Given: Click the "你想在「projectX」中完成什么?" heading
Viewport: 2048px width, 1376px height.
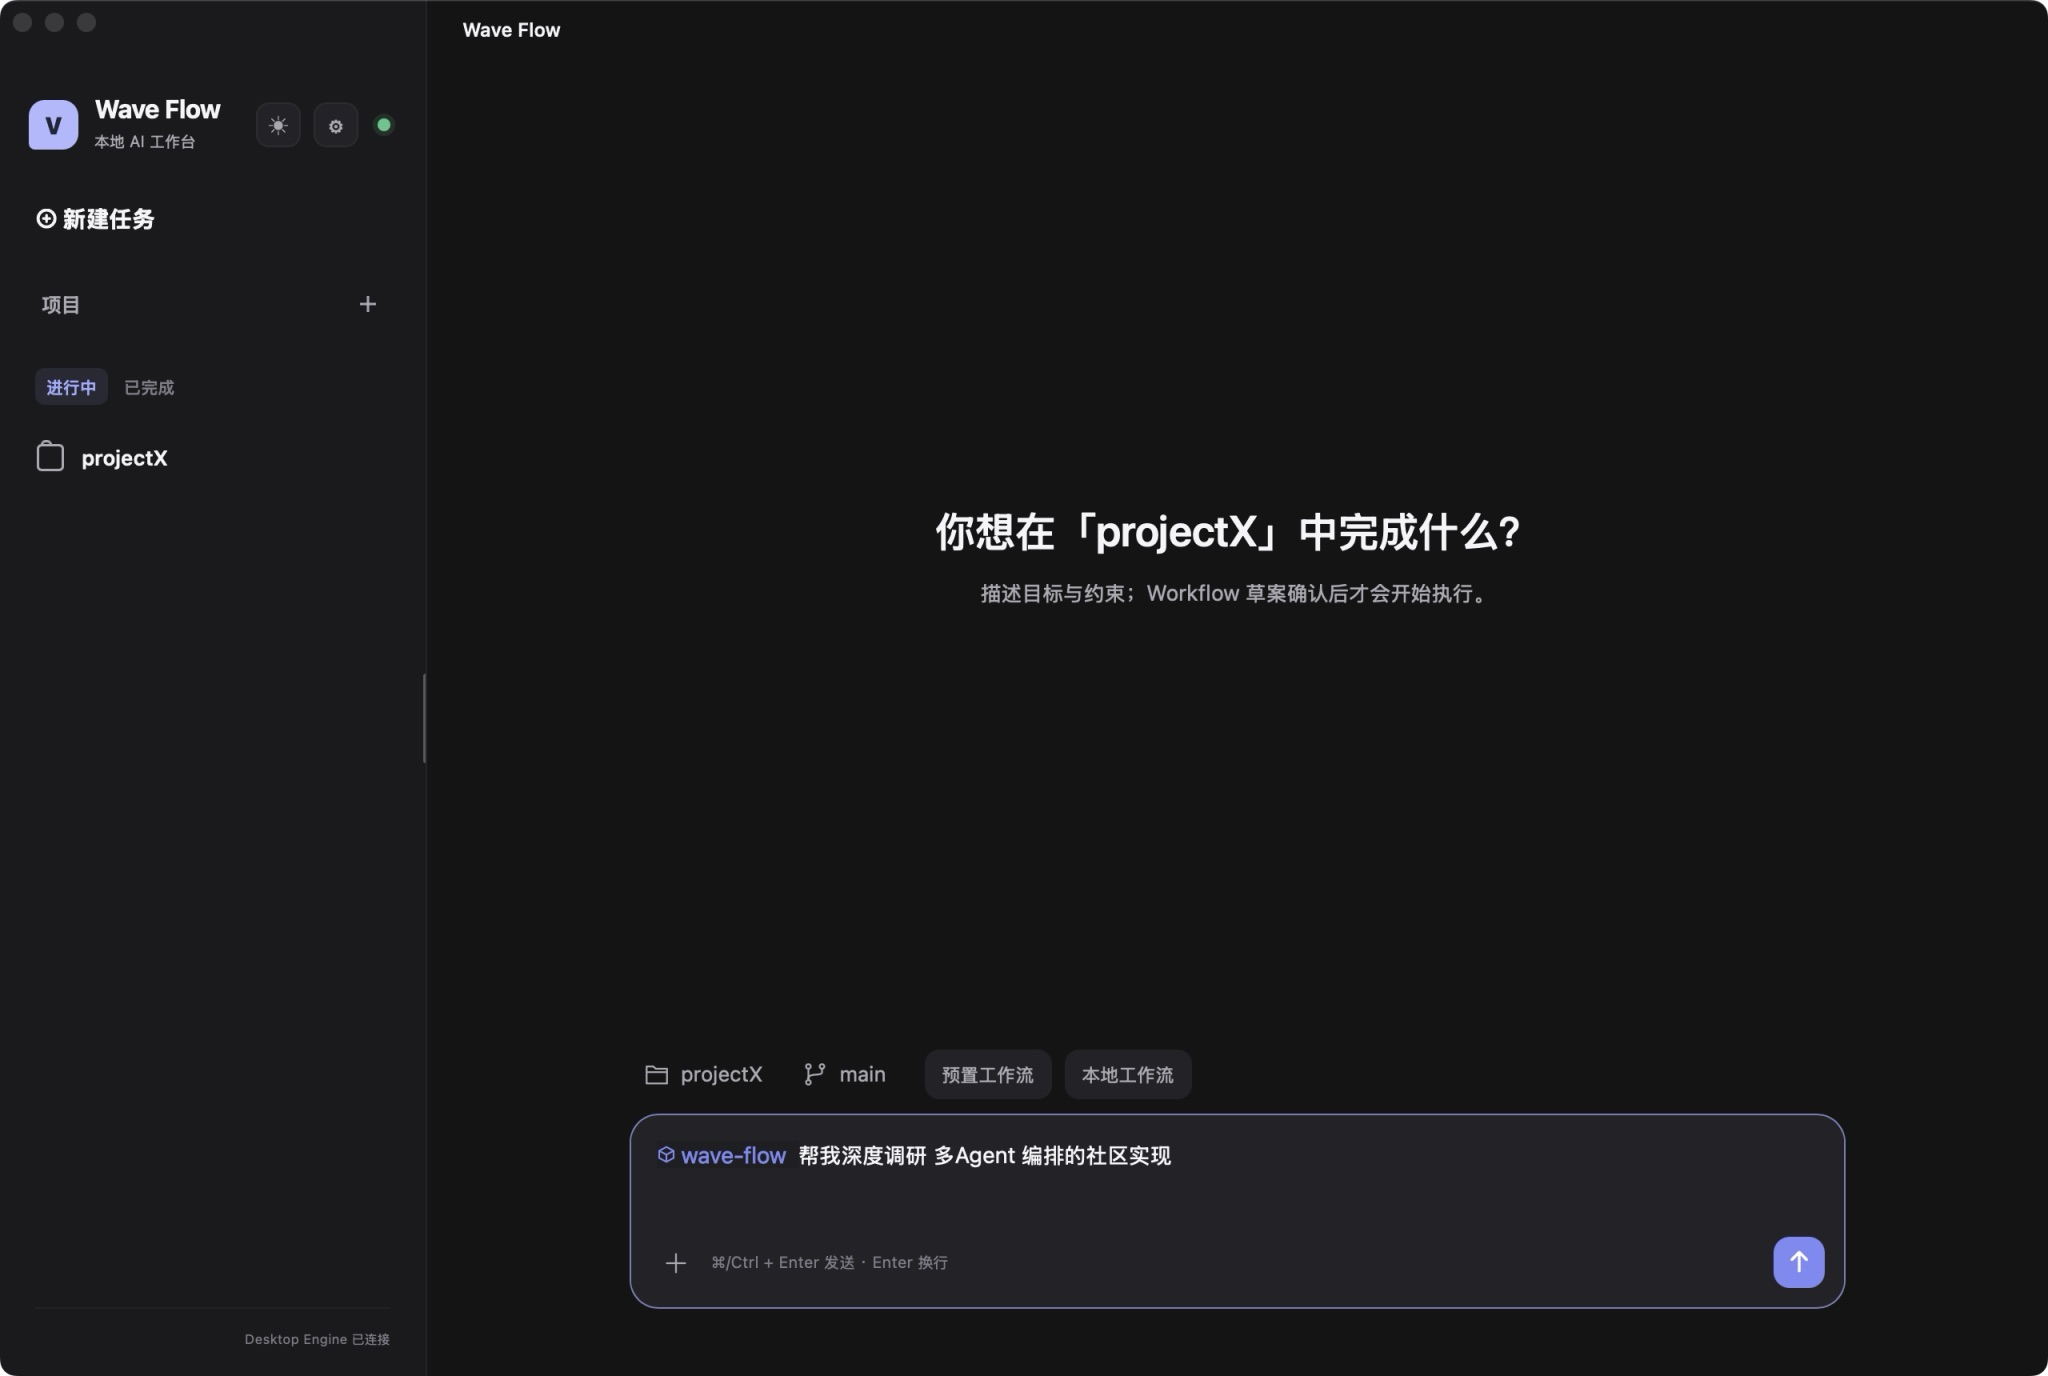Looking at the screenshot, I should (x=1228, y=532).
